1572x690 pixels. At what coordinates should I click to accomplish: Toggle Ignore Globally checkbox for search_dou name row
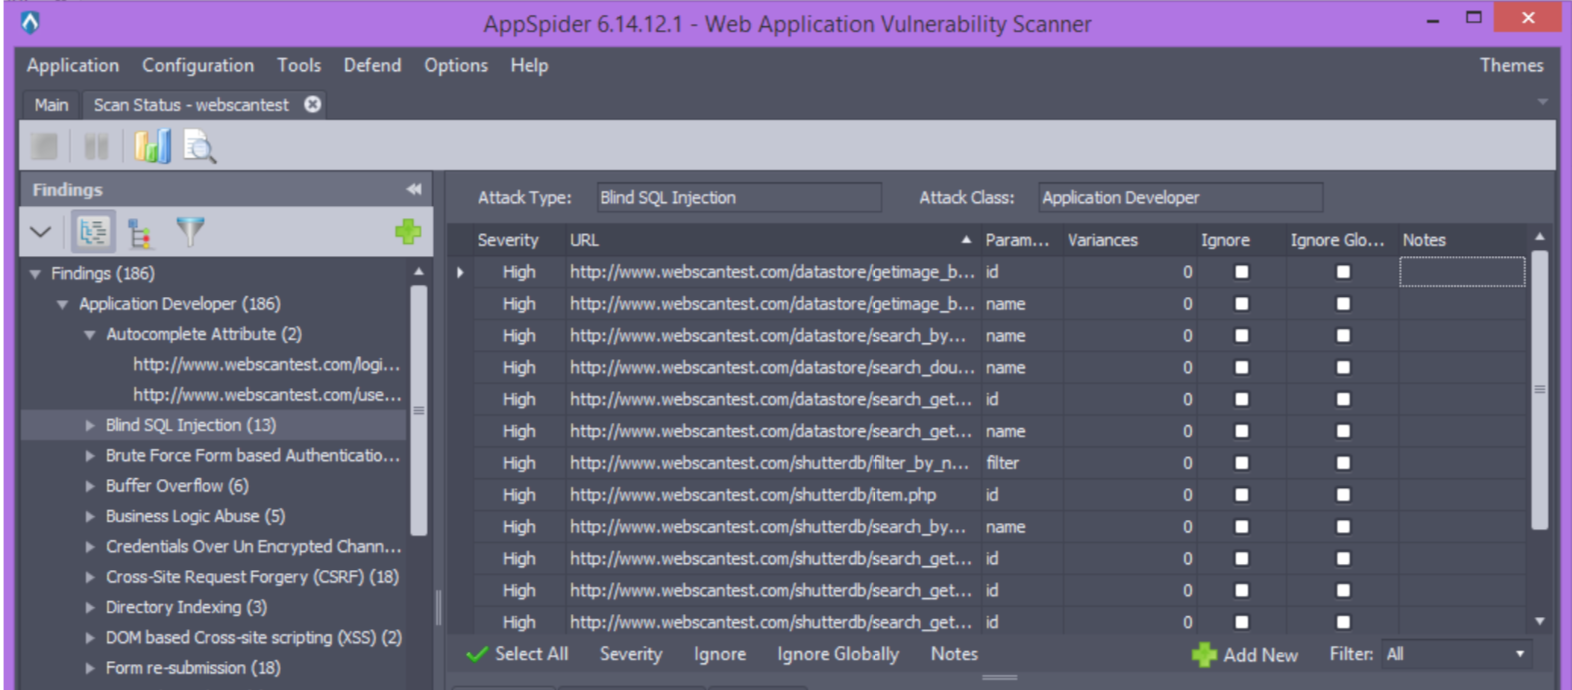[x=1343, y=367]
